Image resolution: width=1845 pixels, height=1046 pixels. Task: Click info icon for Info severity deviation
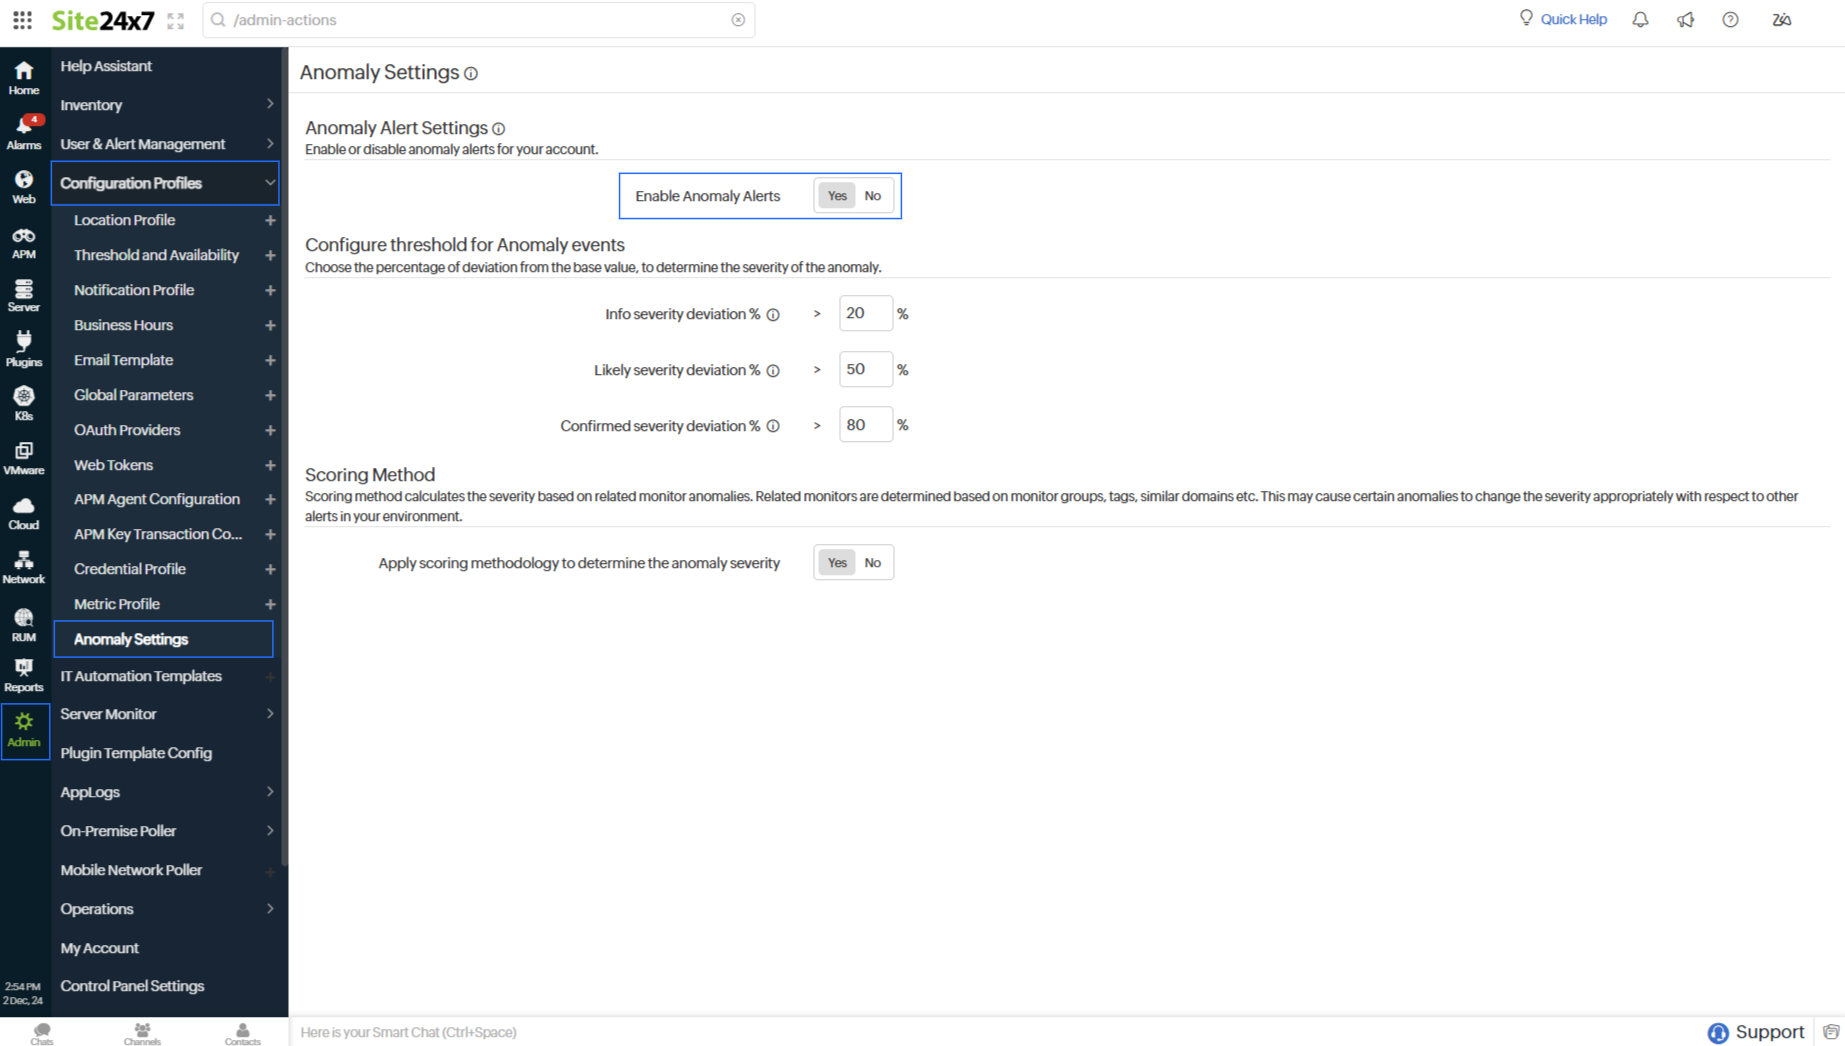pyautogui.click(x=773, y=315)
